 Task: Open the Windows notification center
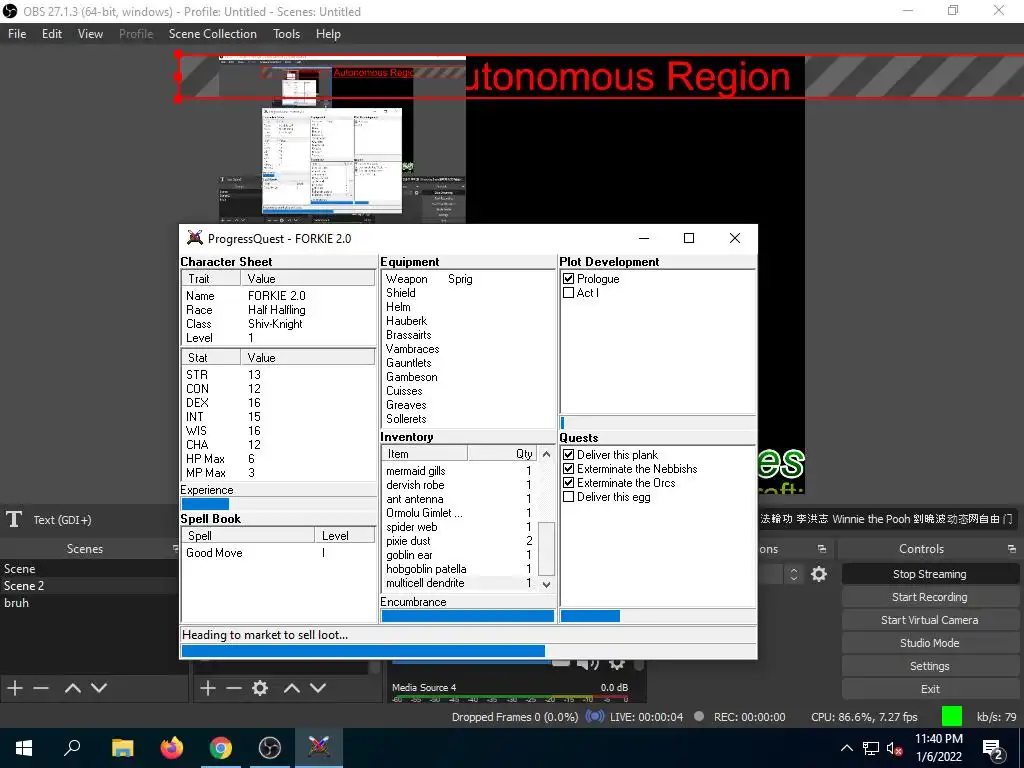993,749
